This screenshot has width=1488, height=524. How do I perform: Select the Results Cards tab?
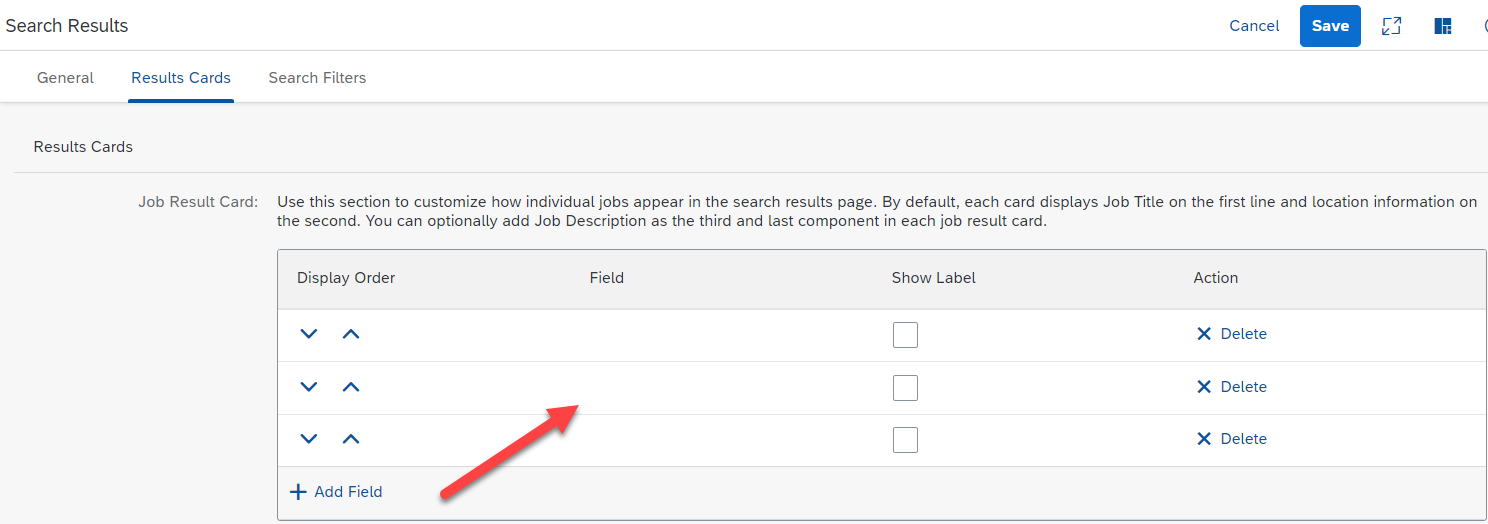pyautogui.click(x=181, y=78)
